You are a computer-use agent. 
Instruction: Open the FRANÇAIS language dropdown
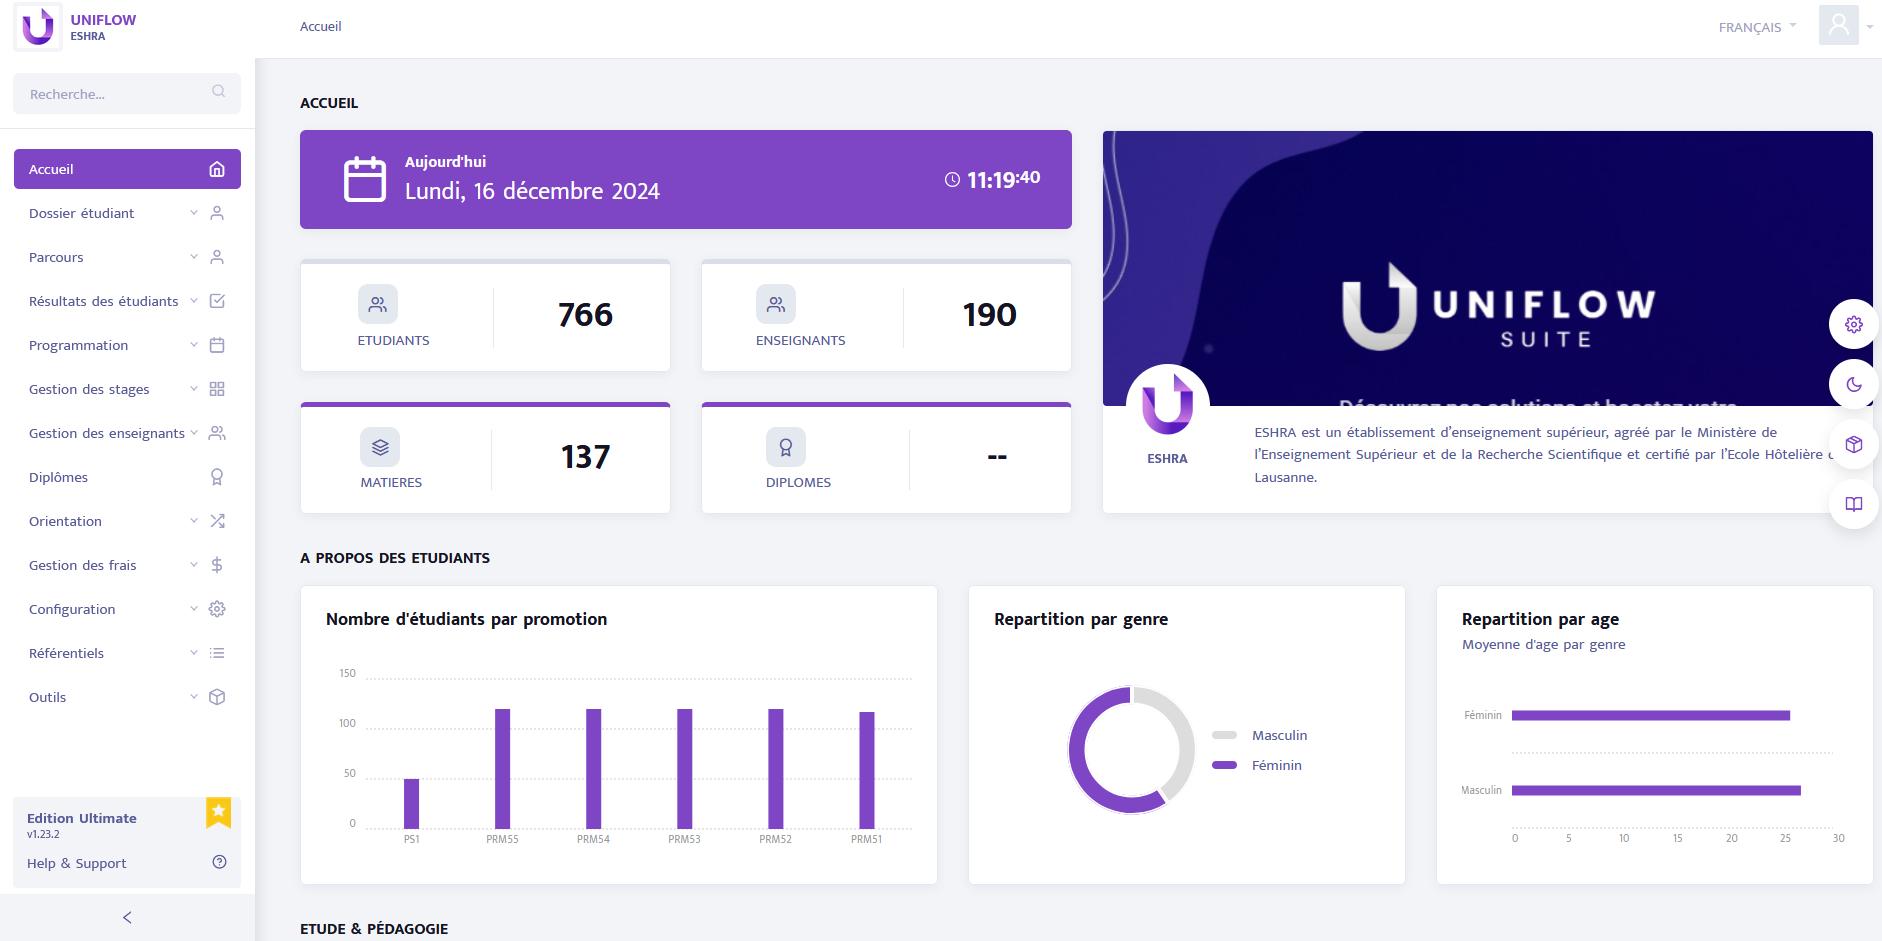point(1756,27)
